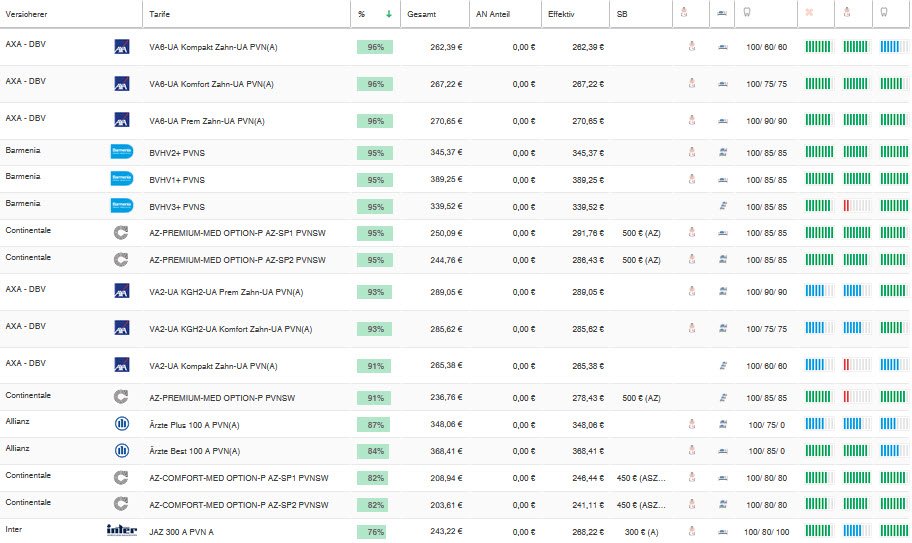Open the VA6-UA Prem Zahn-UA PVN(A) tariff

point(207,121)
